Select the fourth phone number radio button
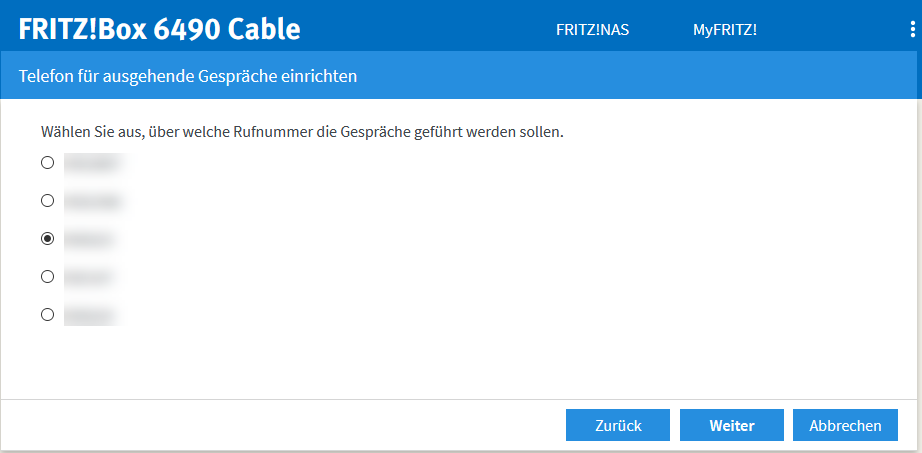922x453 pixels. [x=47, y=276]
